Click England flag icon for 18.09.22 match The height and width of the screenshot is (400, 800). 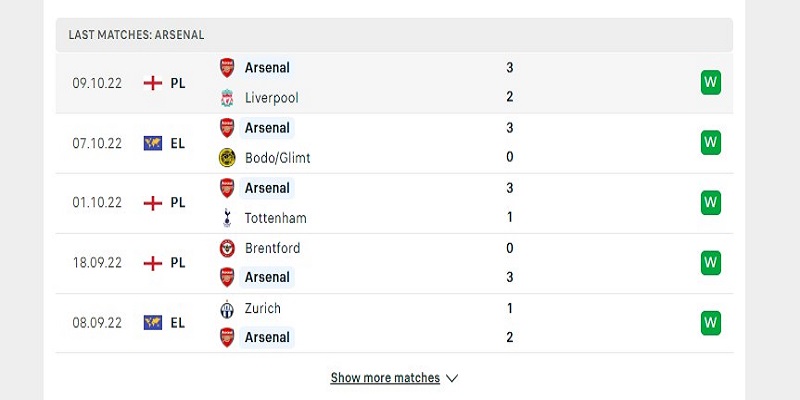[x=153, y=263]
